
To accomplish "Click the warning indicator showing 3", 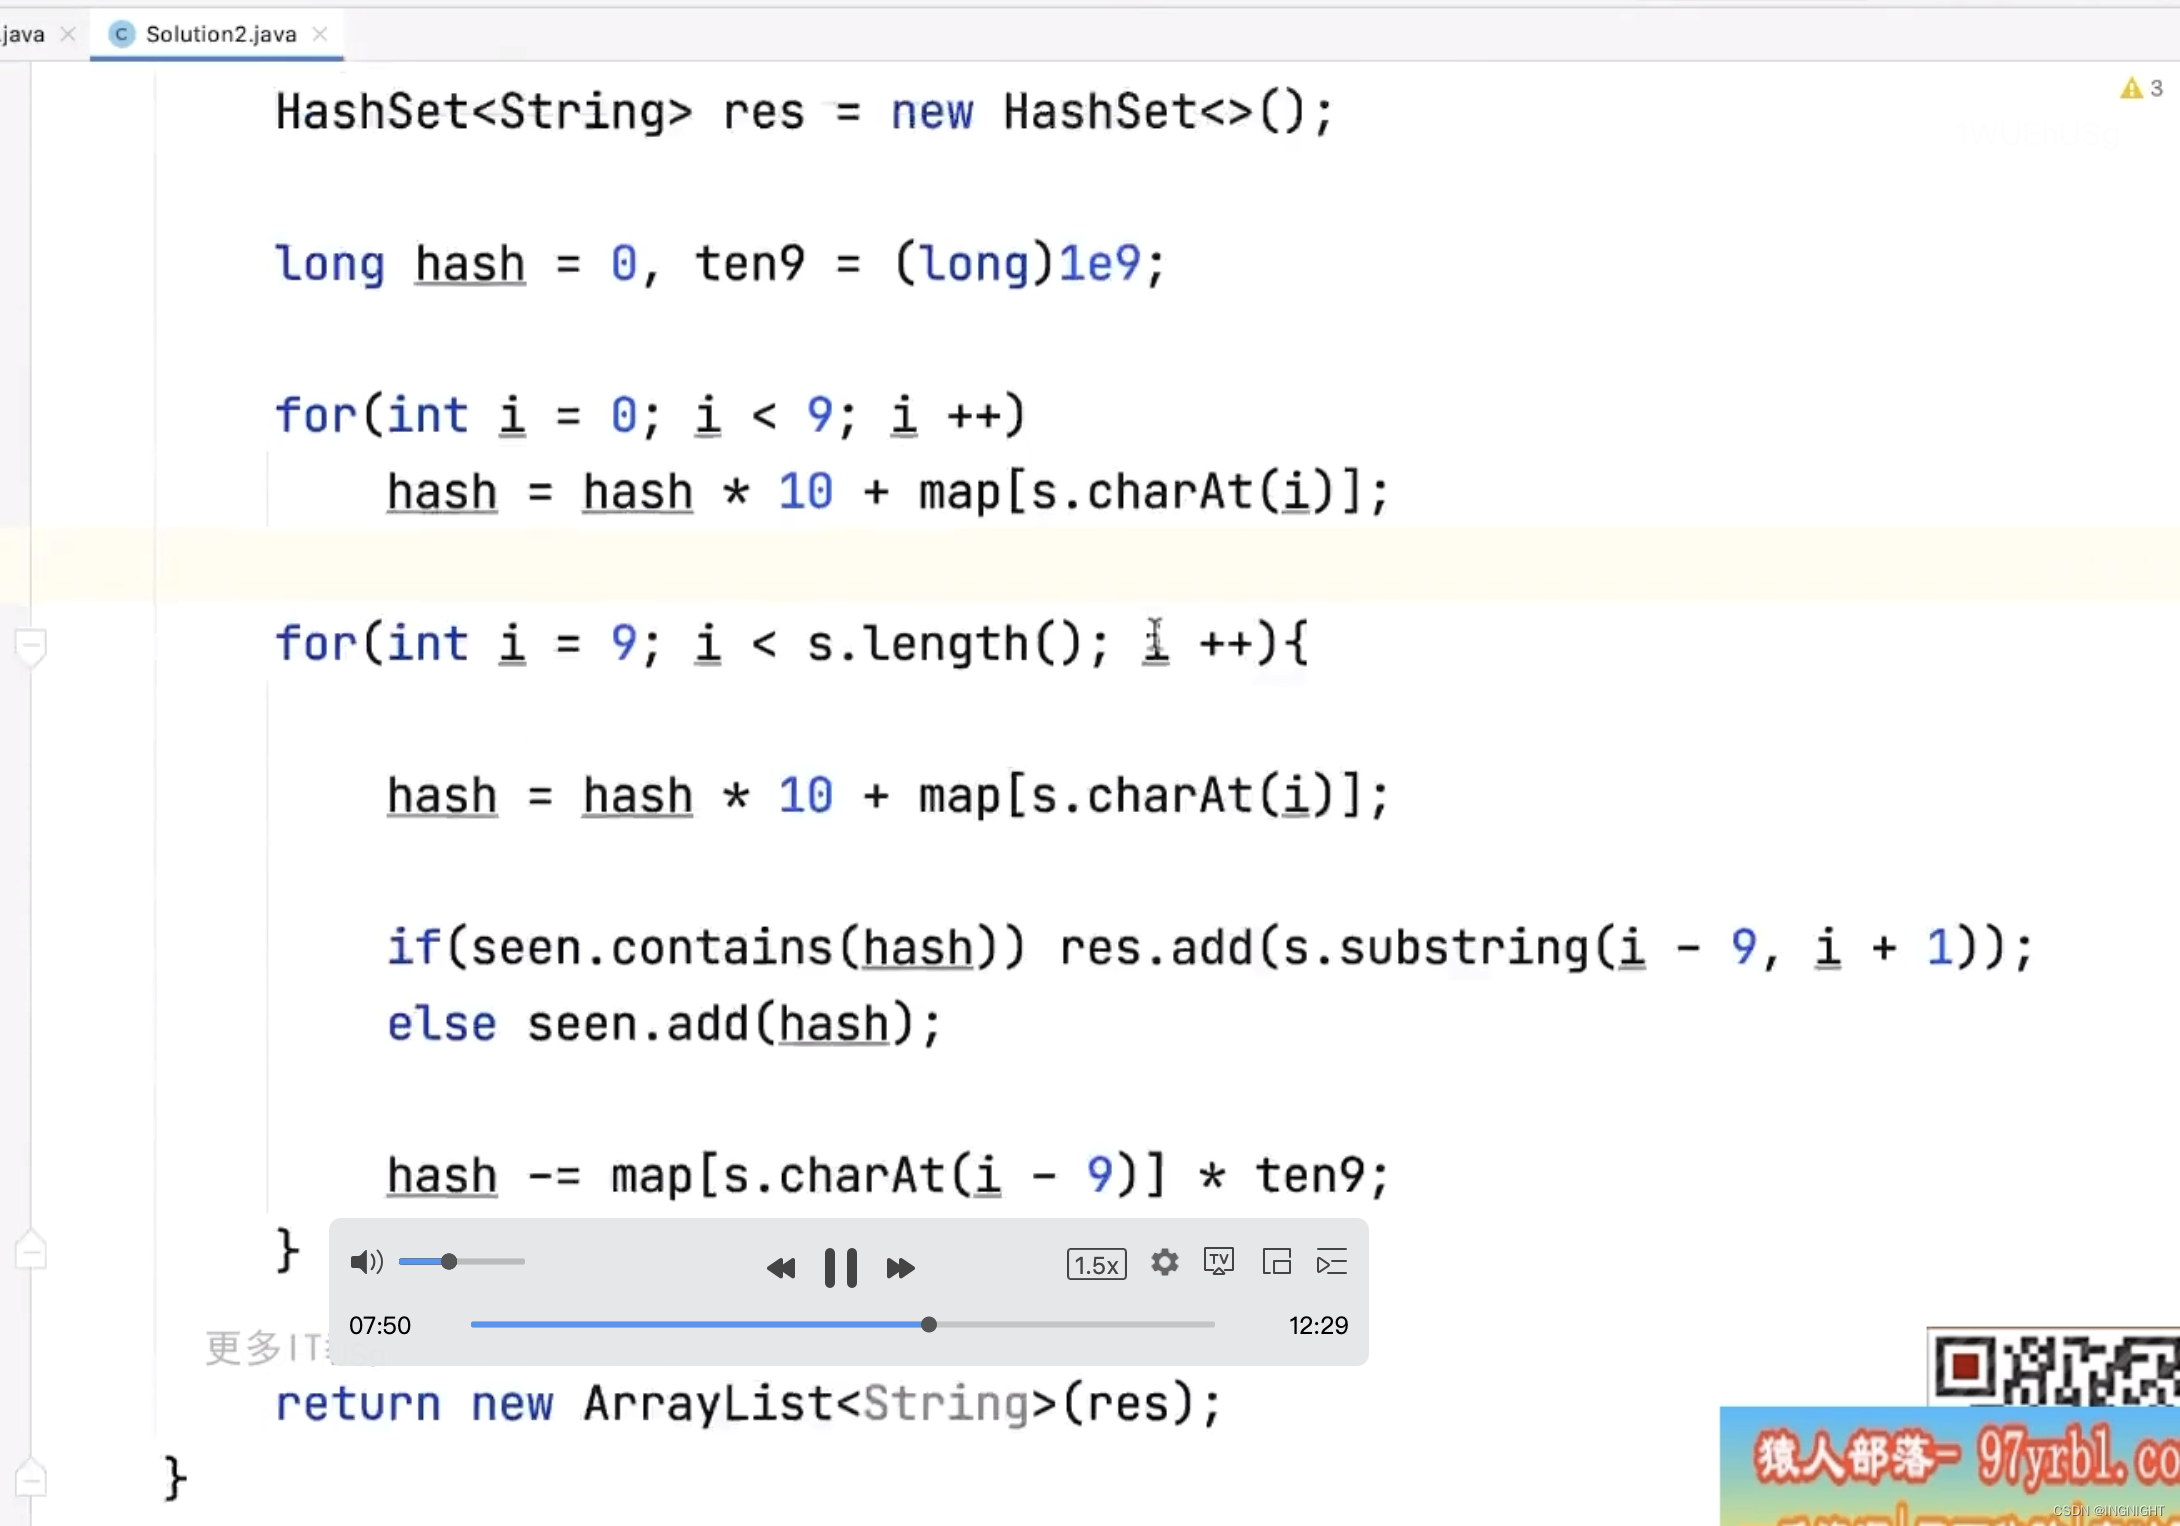I will tap(2141, 88).
